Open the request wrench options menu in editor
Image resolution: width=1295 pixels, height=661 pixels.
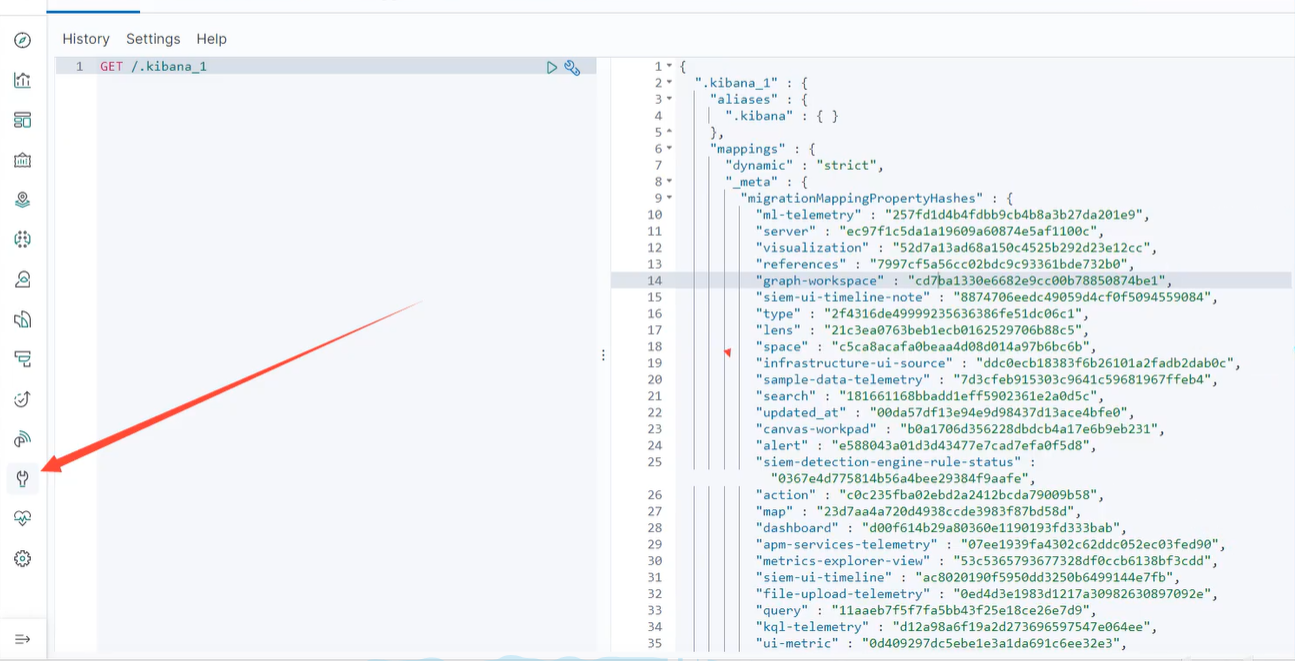[572, 67]
